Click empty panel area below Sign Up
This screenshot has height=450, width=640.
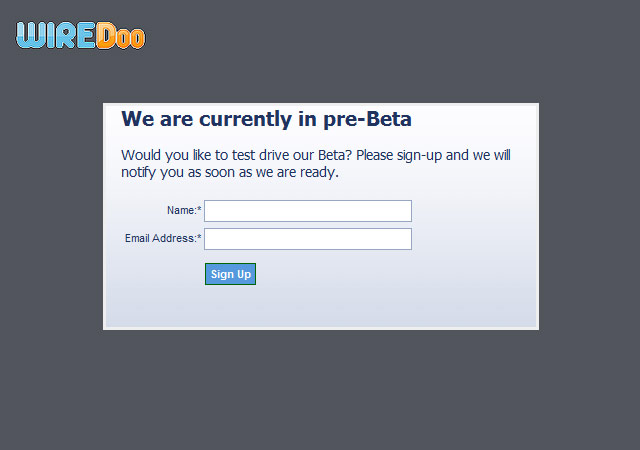321,306
